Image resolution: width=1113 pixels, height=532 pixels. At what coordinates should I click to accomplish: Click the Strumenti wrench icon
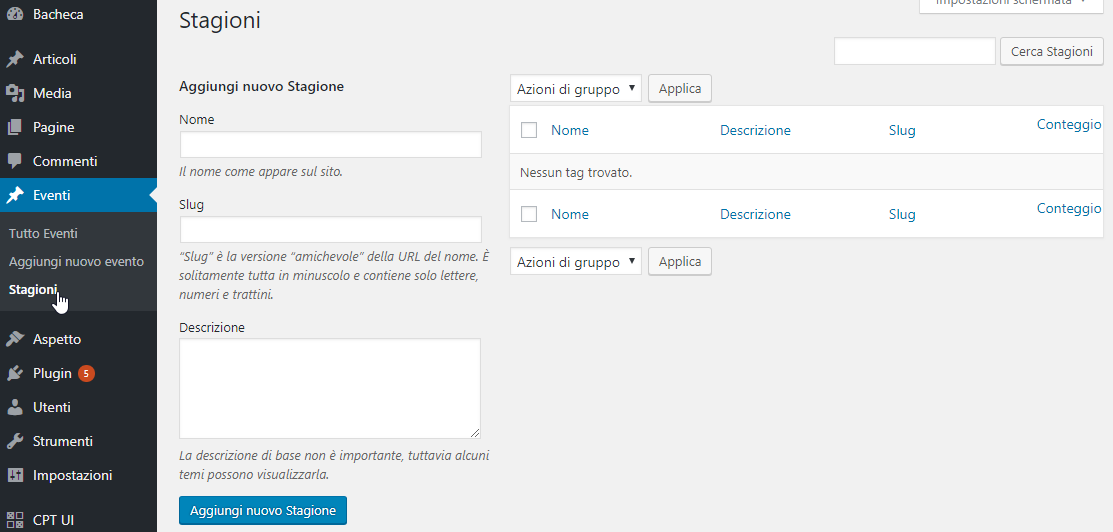[15, 441]
